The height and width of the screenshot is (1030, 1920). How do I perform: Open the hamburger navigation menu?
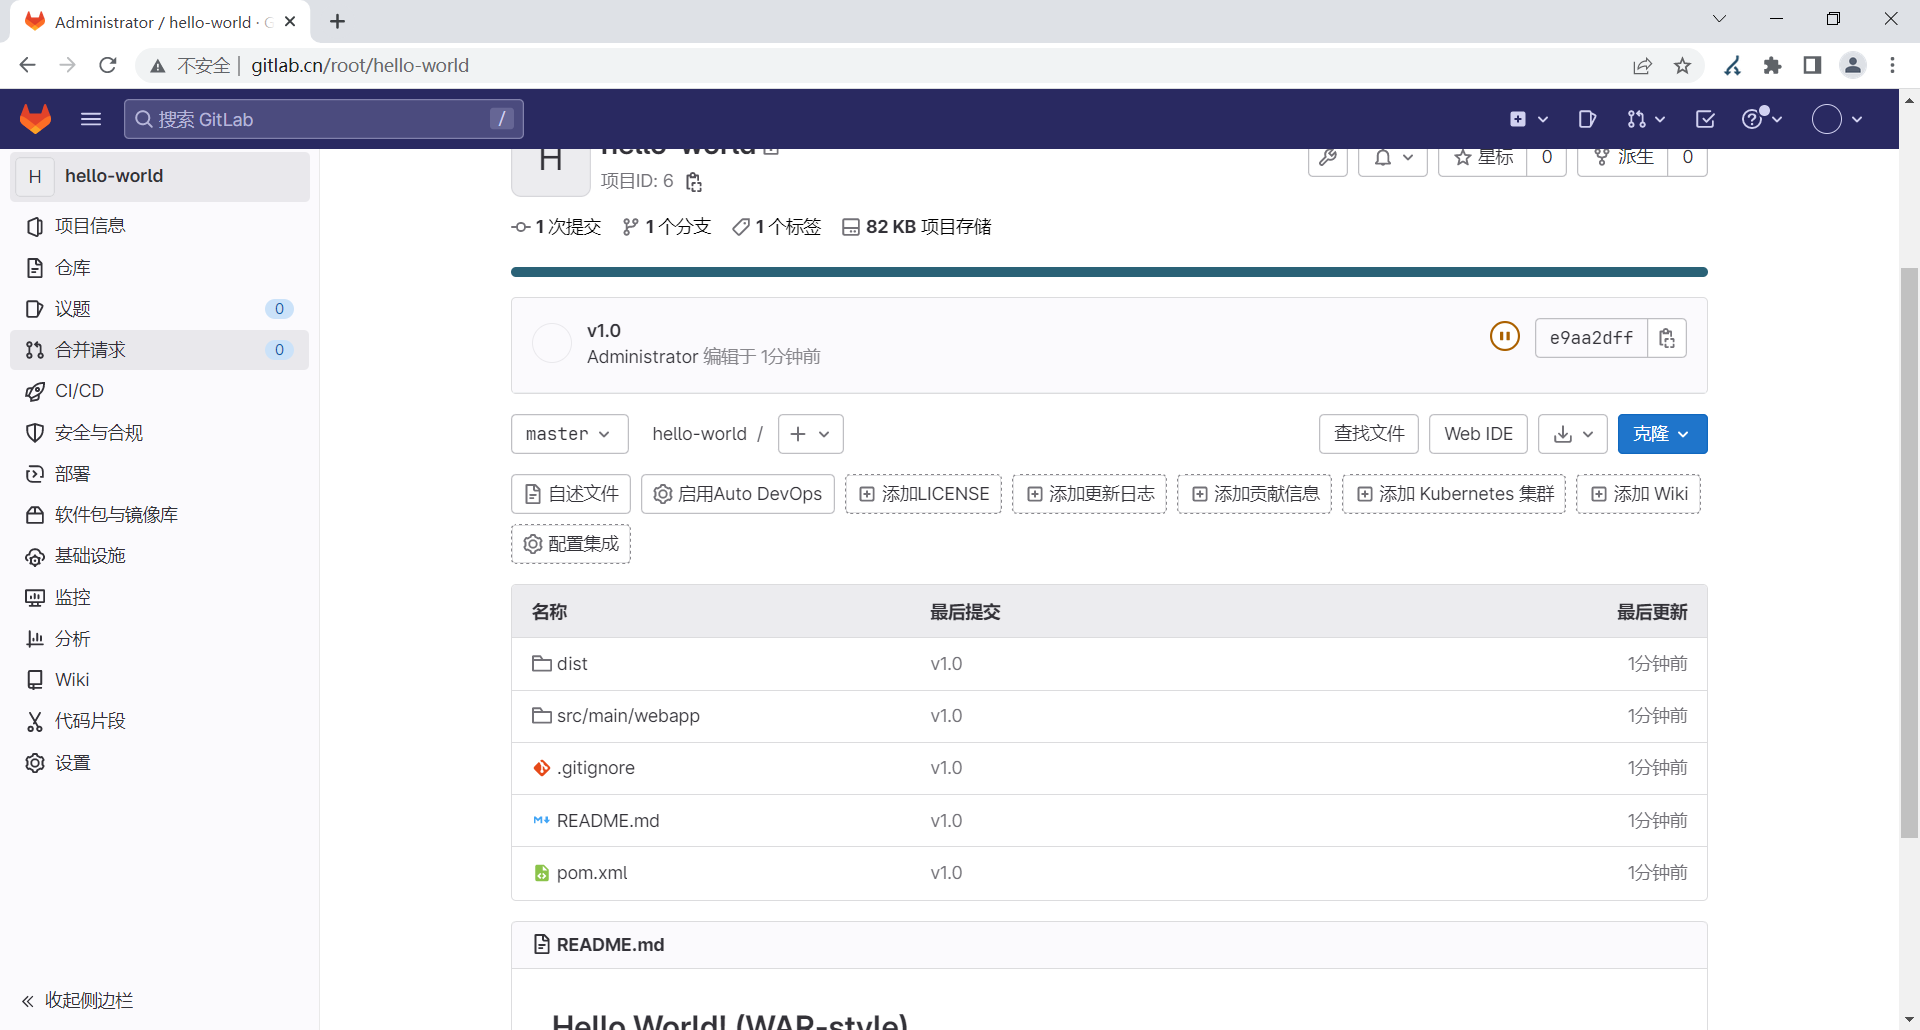pos(91,119)
